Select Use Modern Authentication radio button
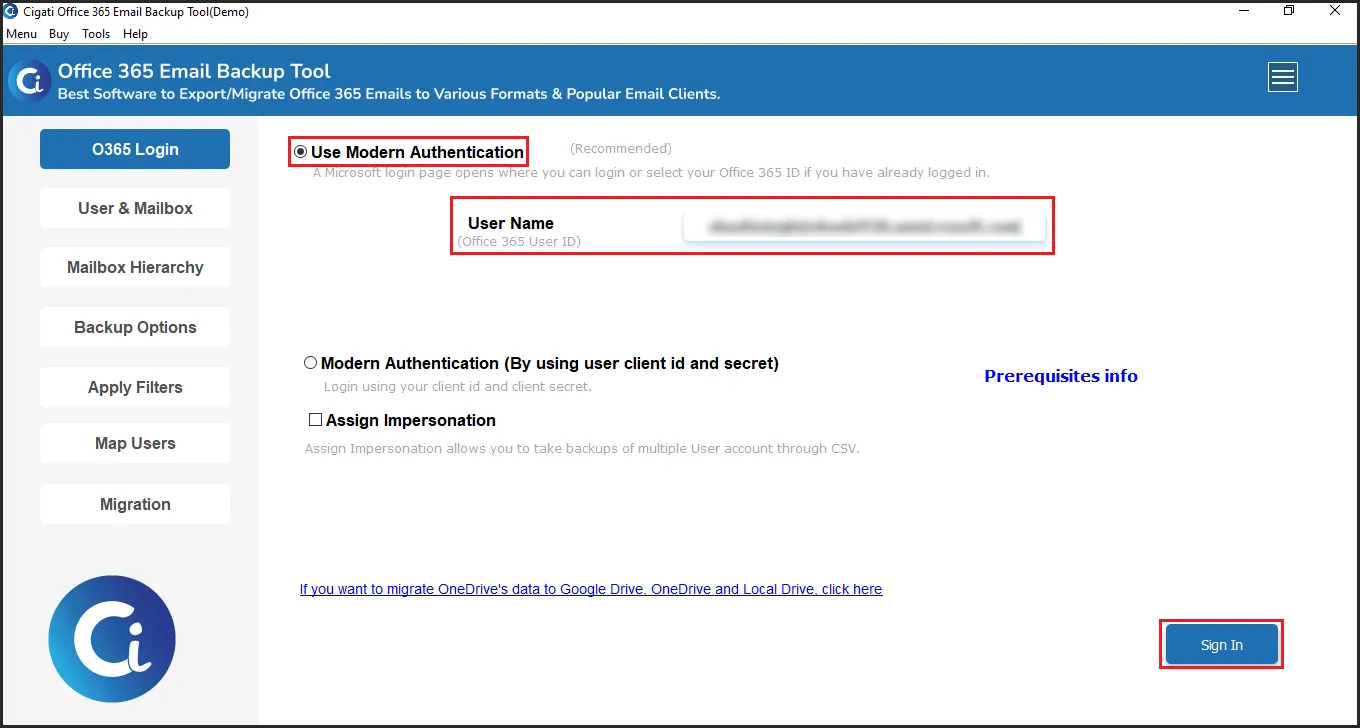The height and width of the screenshot is (728, 1360). [x=300, y=152]
